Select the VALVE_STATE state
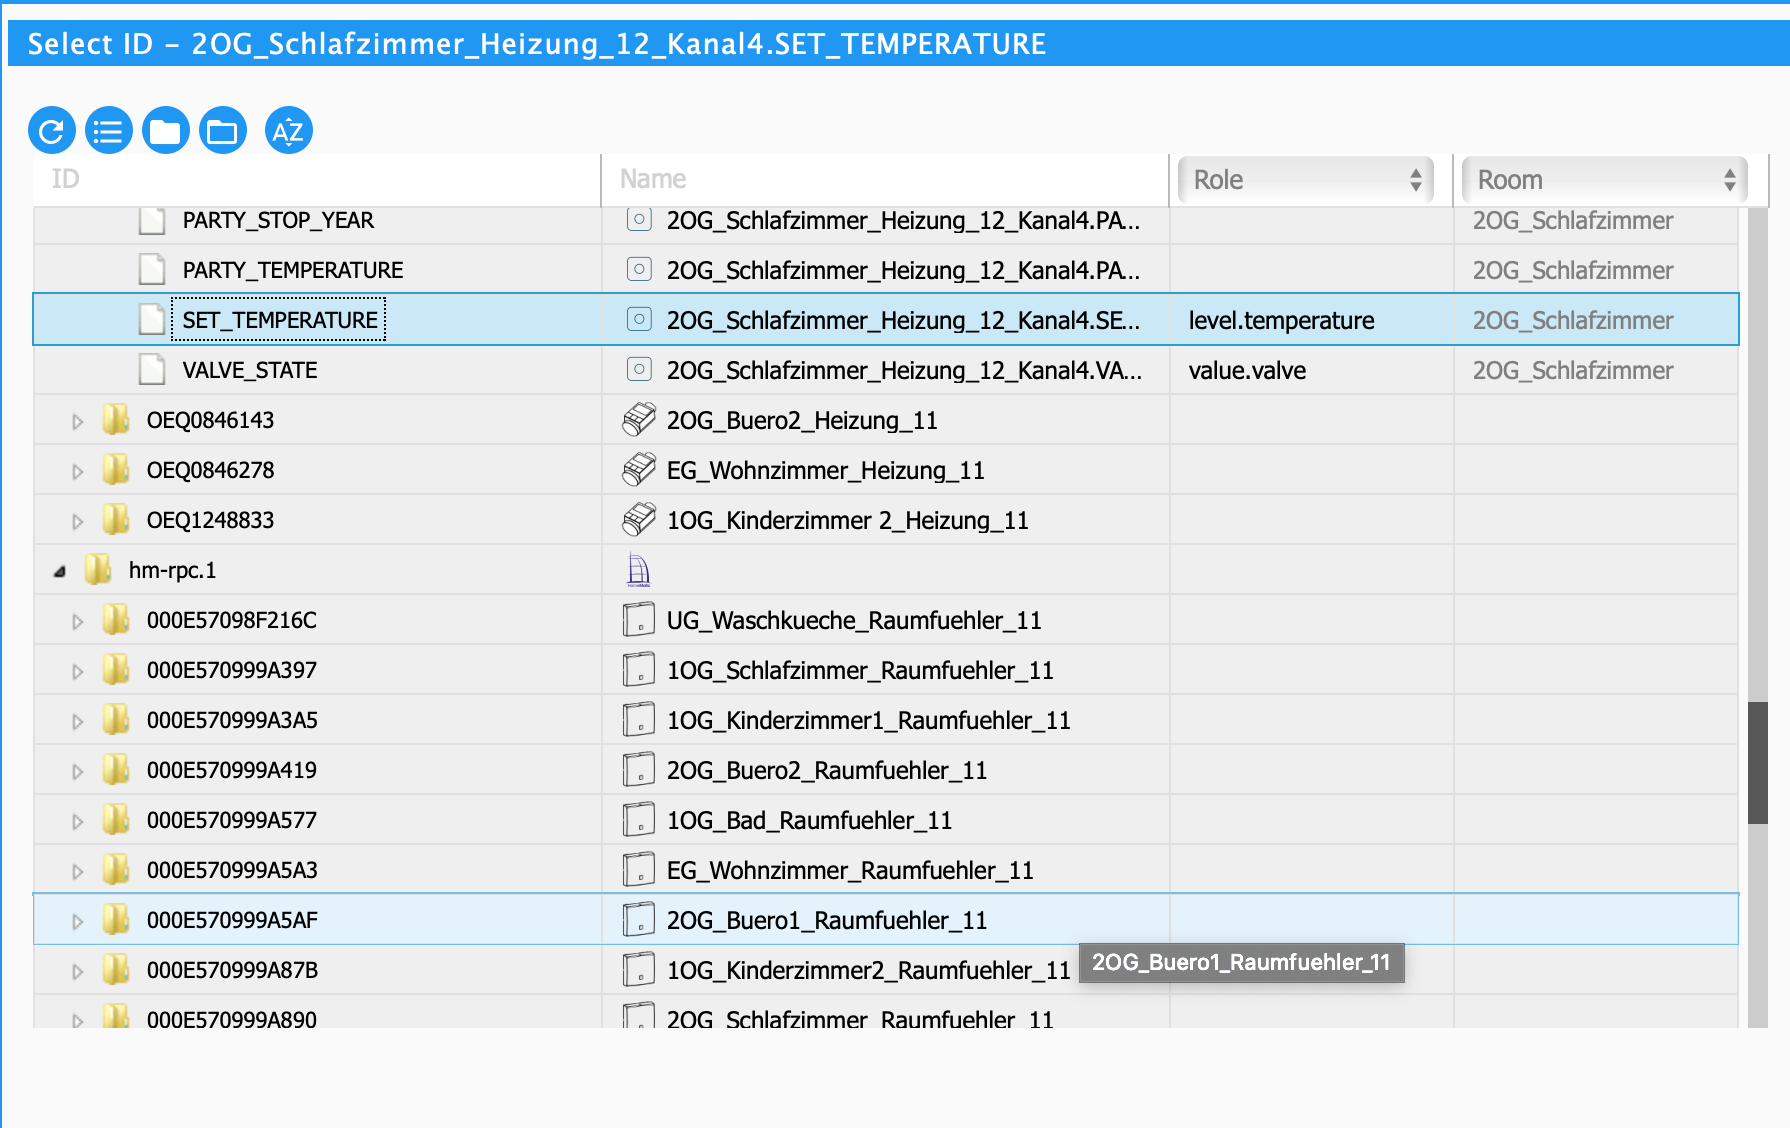 250,370
